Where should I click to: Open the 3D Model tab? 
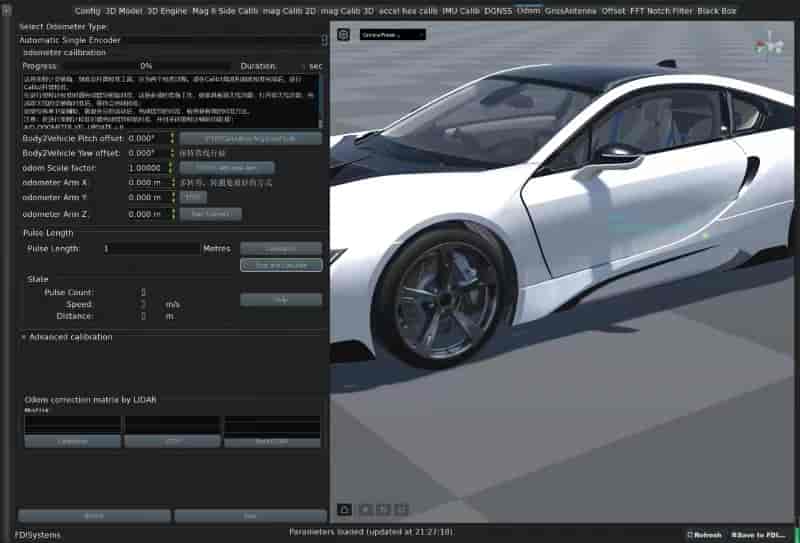124,10
